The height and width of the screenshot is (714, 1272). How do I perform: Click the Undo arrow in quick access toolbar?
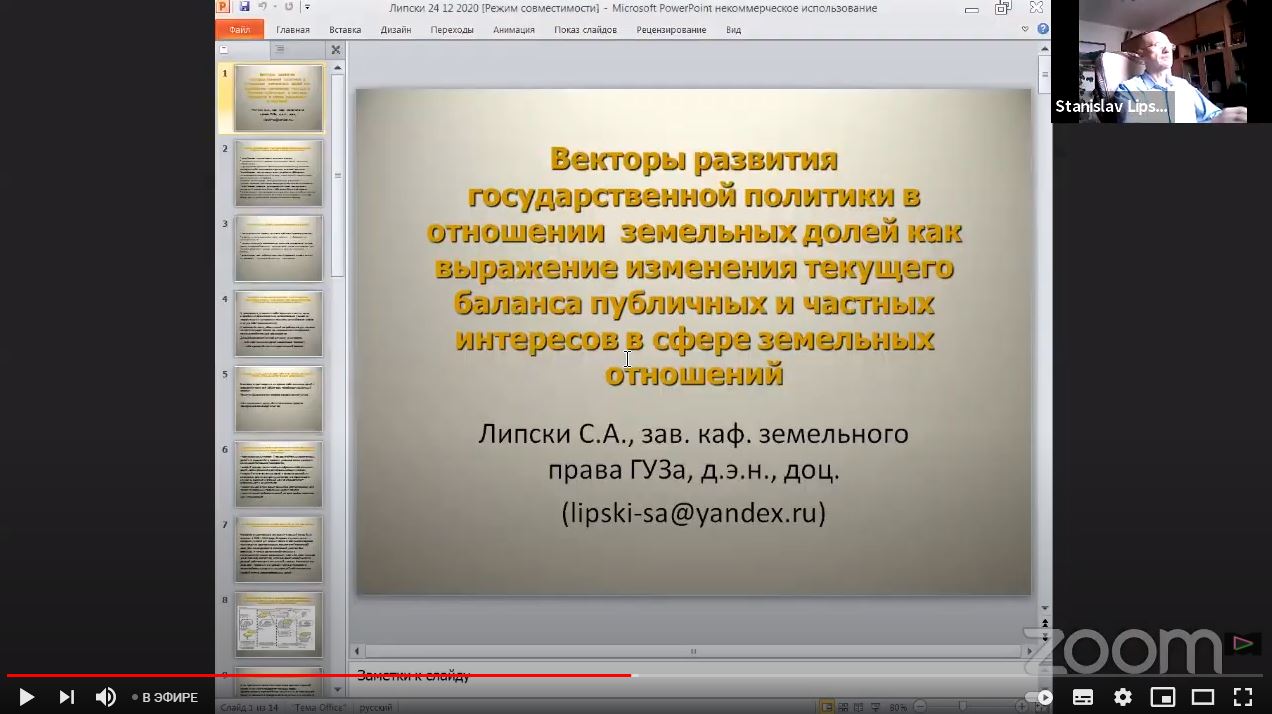(261, 7)
